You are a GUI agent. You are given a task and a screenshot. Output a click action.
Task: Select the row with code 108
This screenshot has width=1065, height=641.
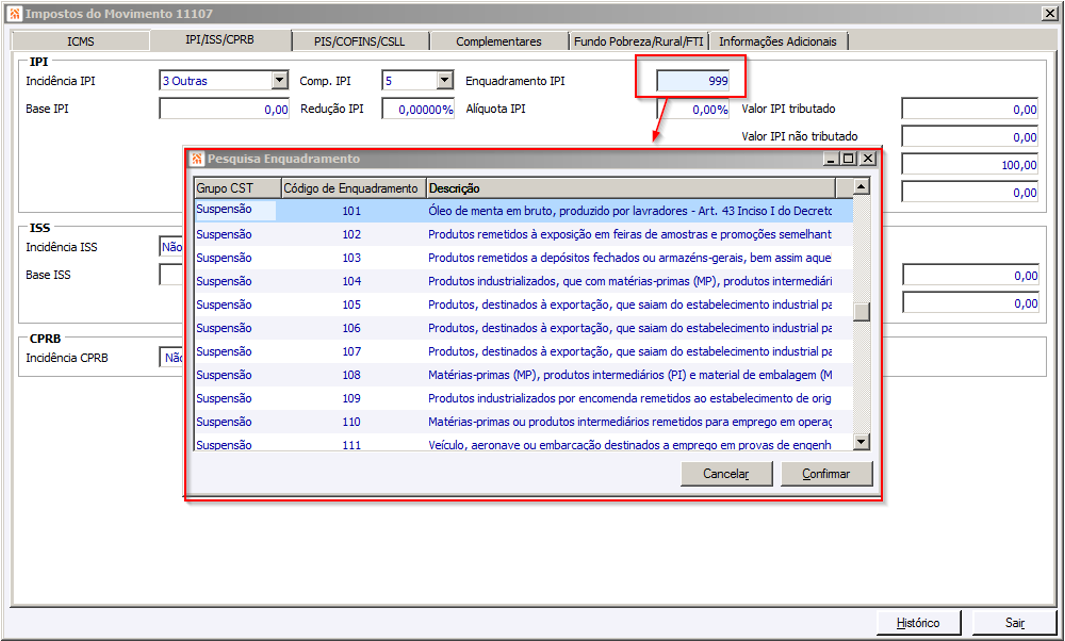(x=523, y=375)
